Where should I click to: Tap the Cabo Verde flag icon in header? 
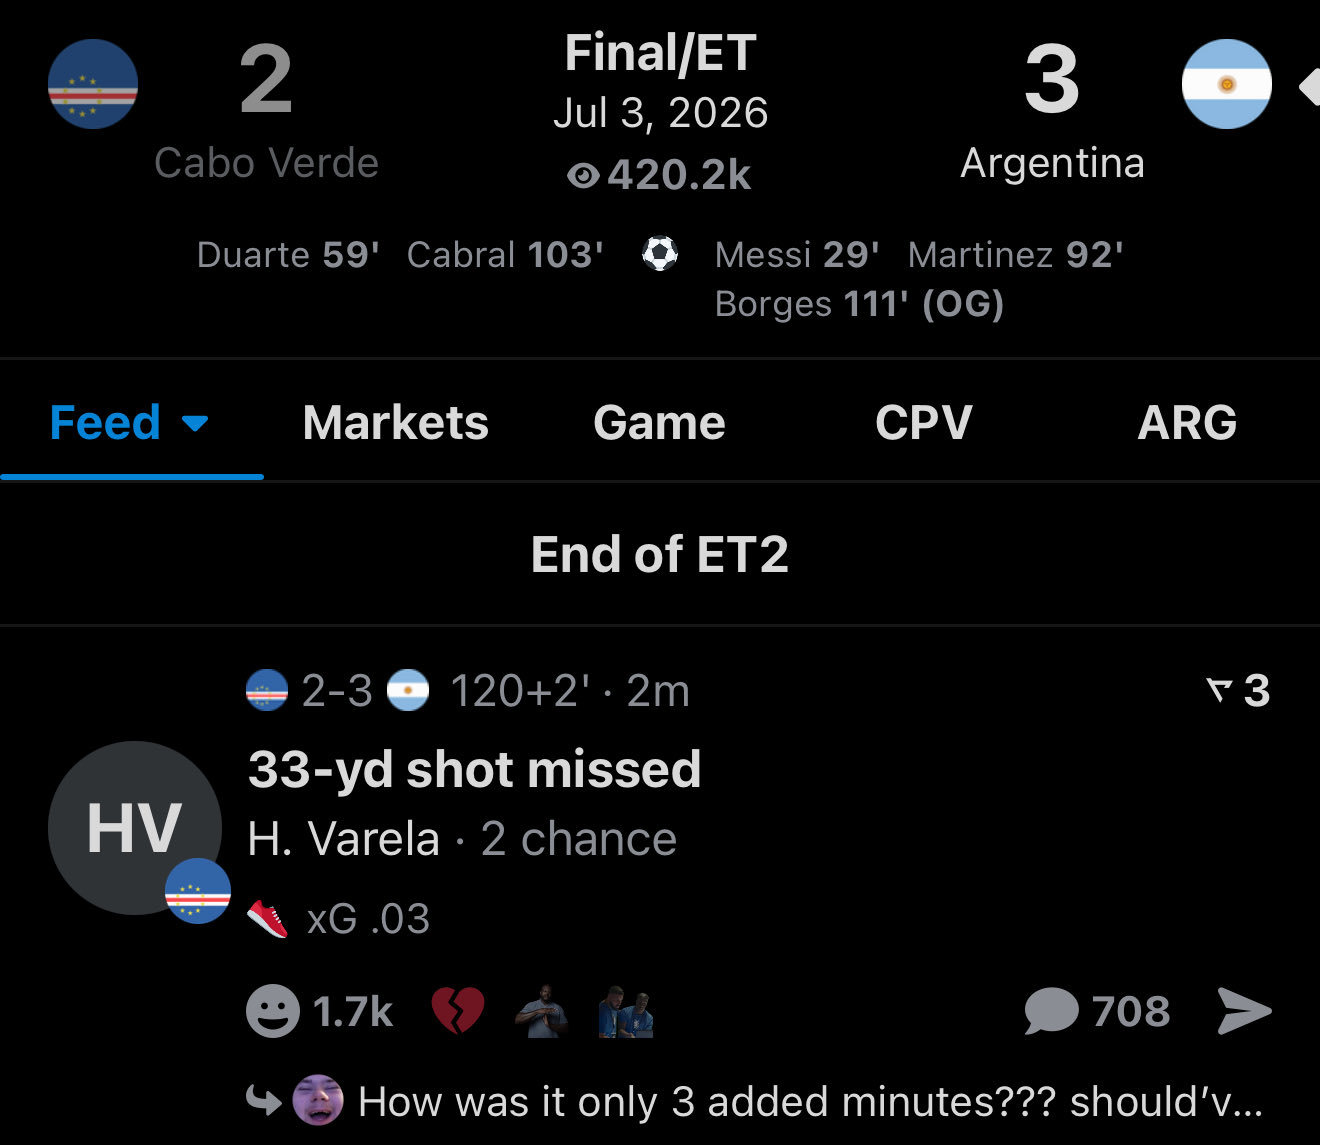click(x=93, y=84)
